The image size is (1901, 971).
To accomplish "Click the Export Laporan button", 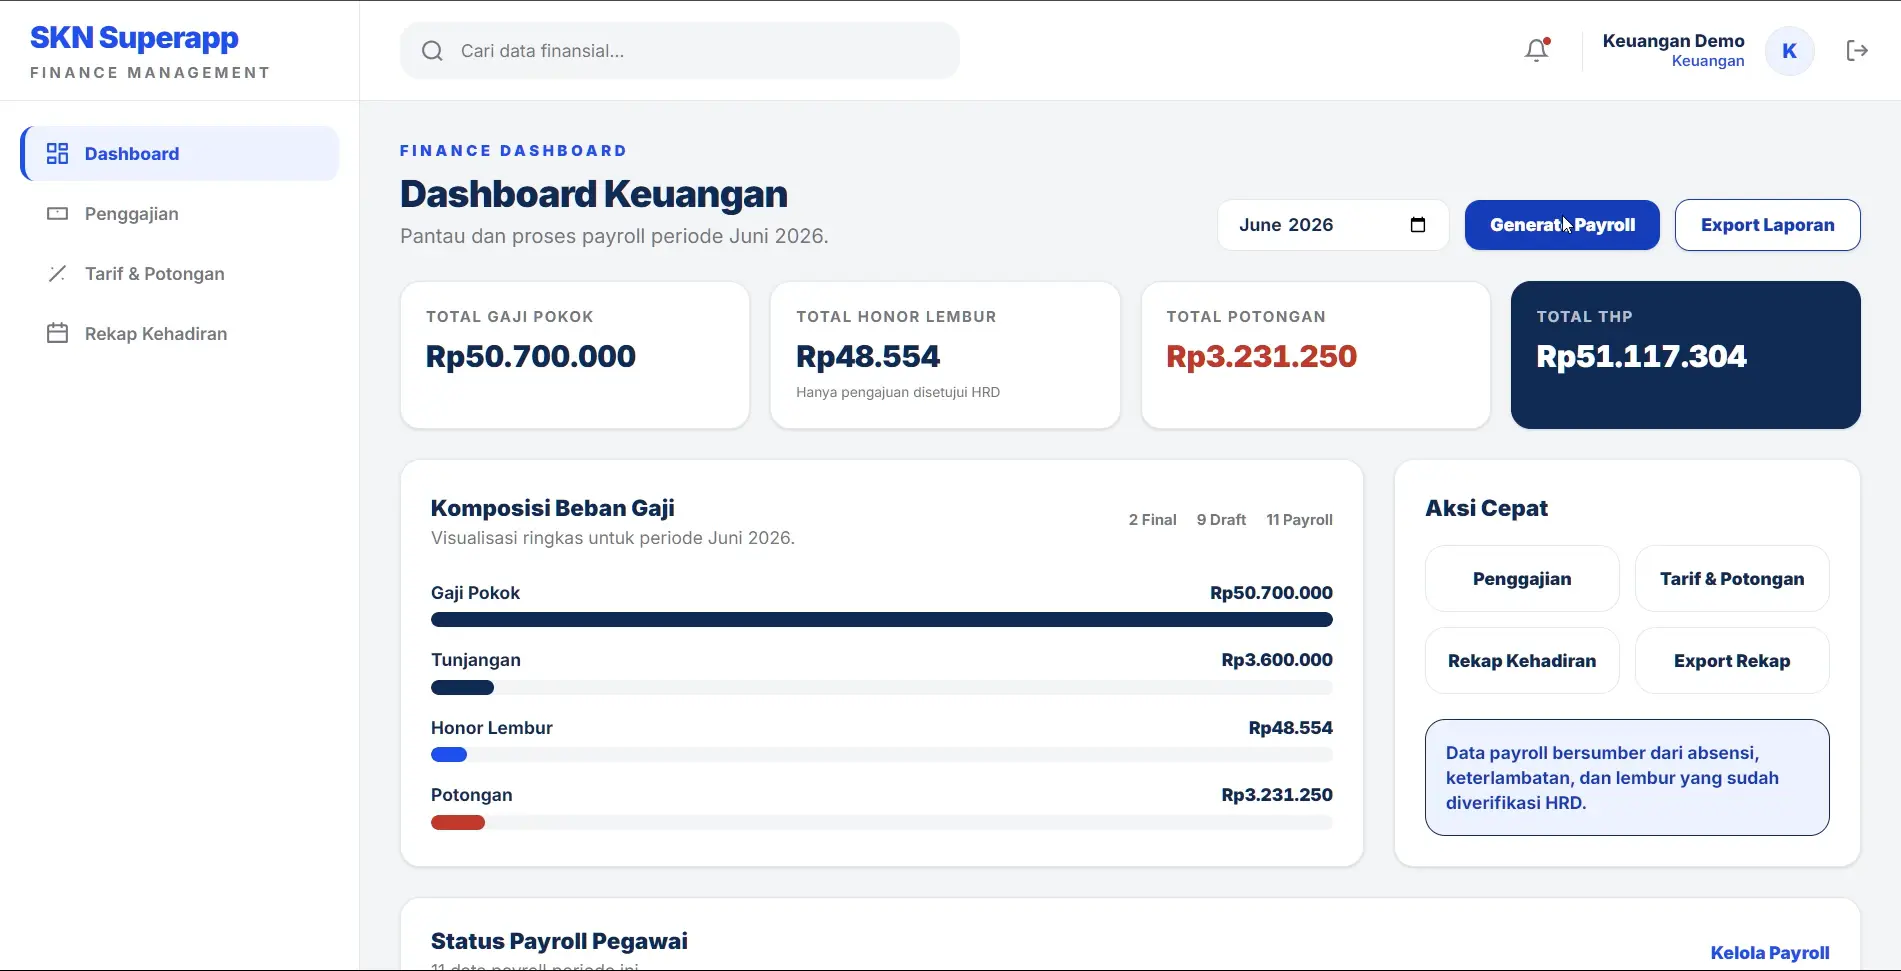I will (x=1767, y=225).
